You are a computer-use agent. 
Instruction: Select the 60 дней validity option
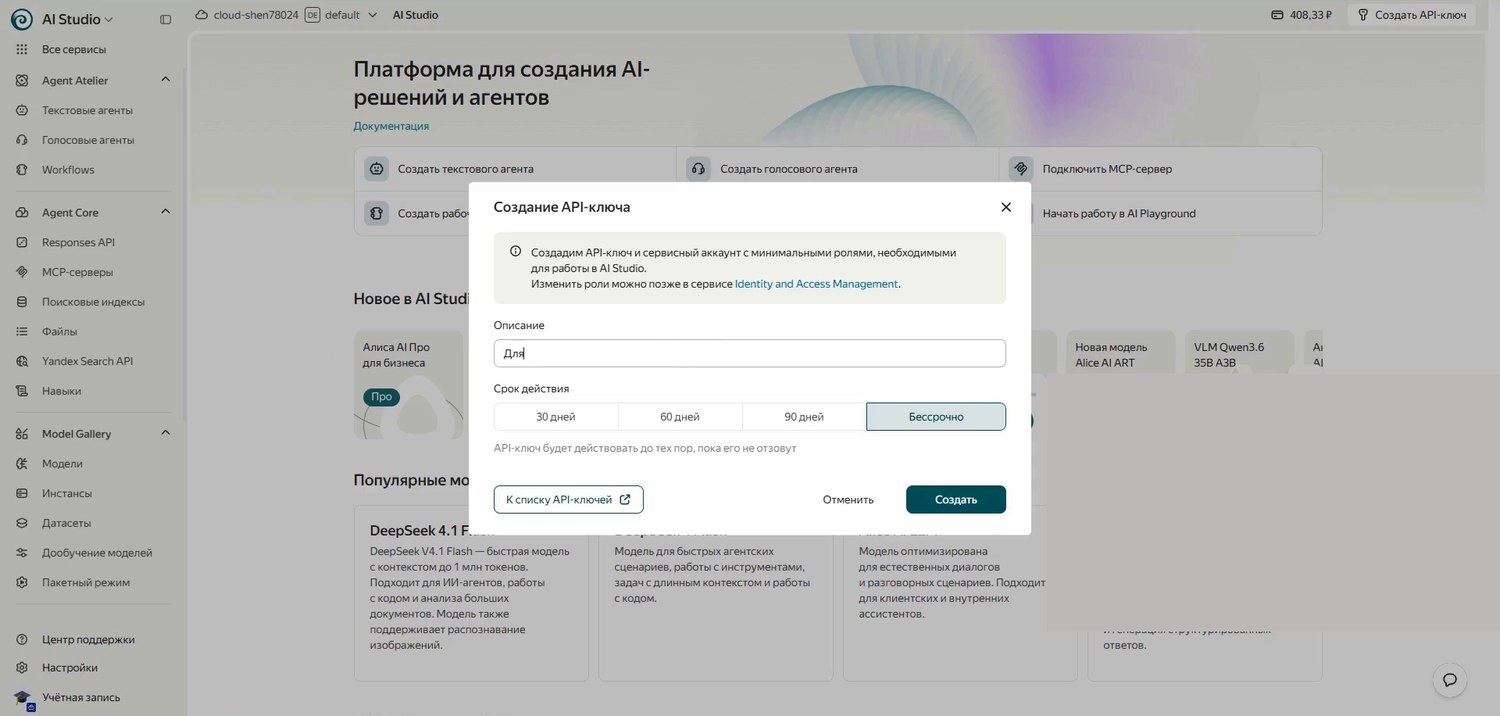click(680, 417)
